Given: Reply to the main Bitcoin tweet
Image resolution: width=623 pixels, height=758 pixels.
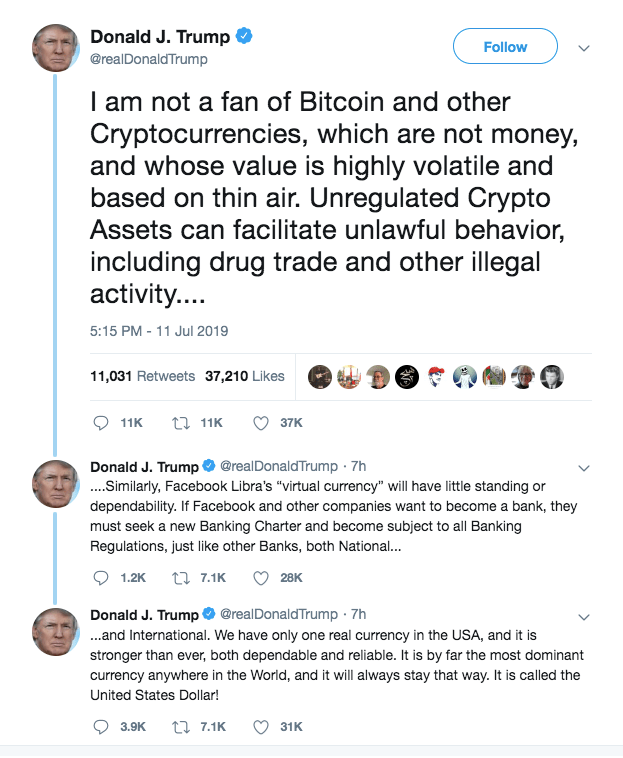Looking at the screenshot, I should tap(100, 423).
